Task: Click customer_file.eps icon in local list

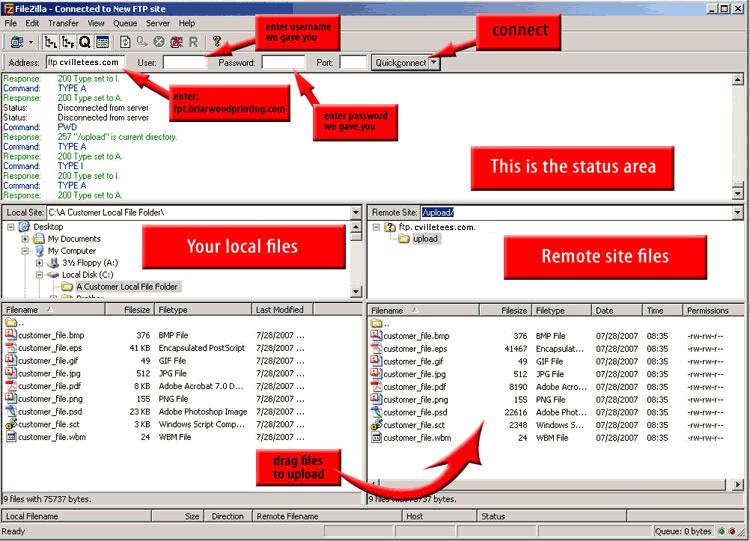Action: tap(11, 348)
